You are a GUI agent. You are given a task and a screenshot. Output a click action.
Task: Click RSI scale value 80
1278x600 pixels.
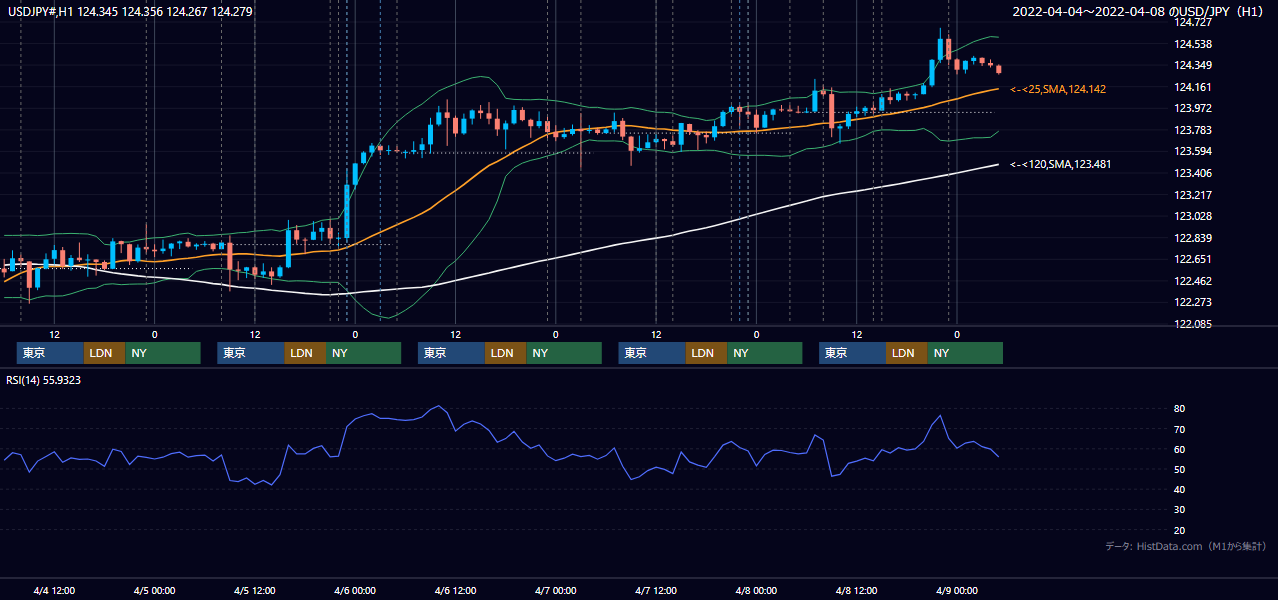(x=1180, y=409)
